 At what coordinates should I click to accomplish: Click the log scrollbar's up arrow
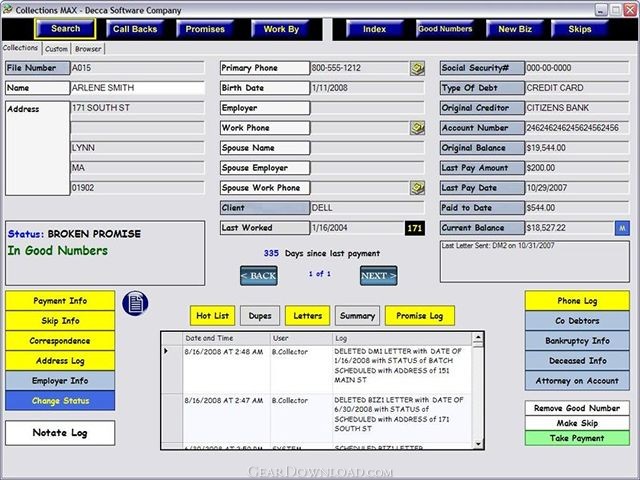[x=478, y=338]
